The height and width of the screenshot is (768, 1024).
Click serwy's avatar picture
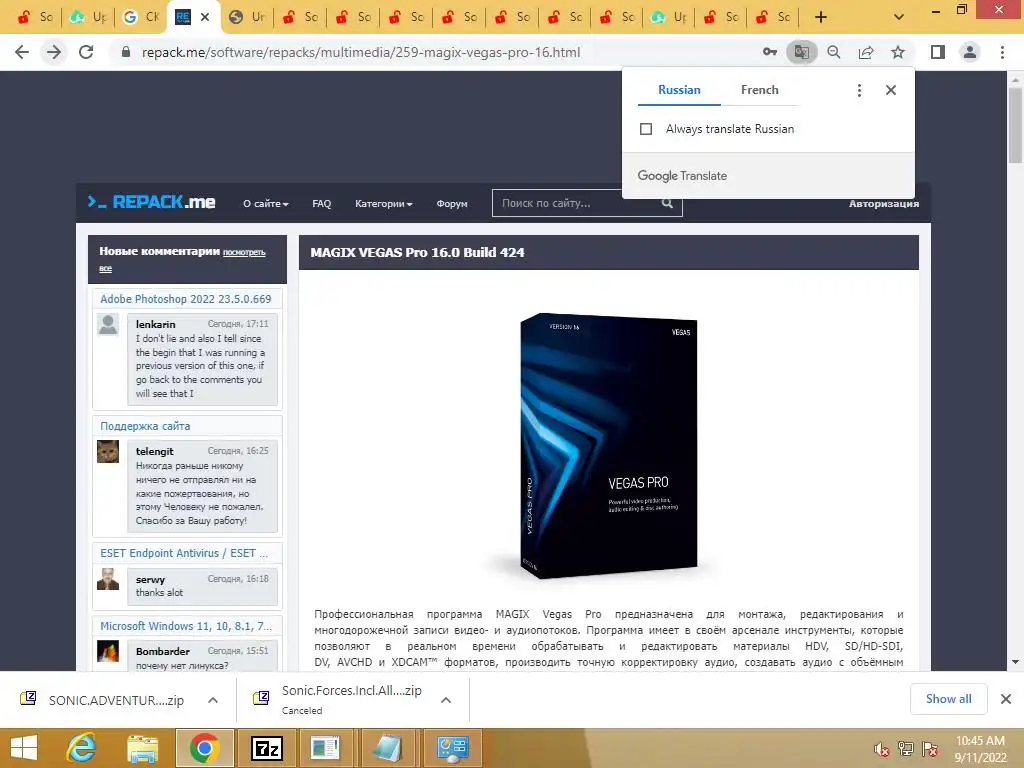click(108, 579)
